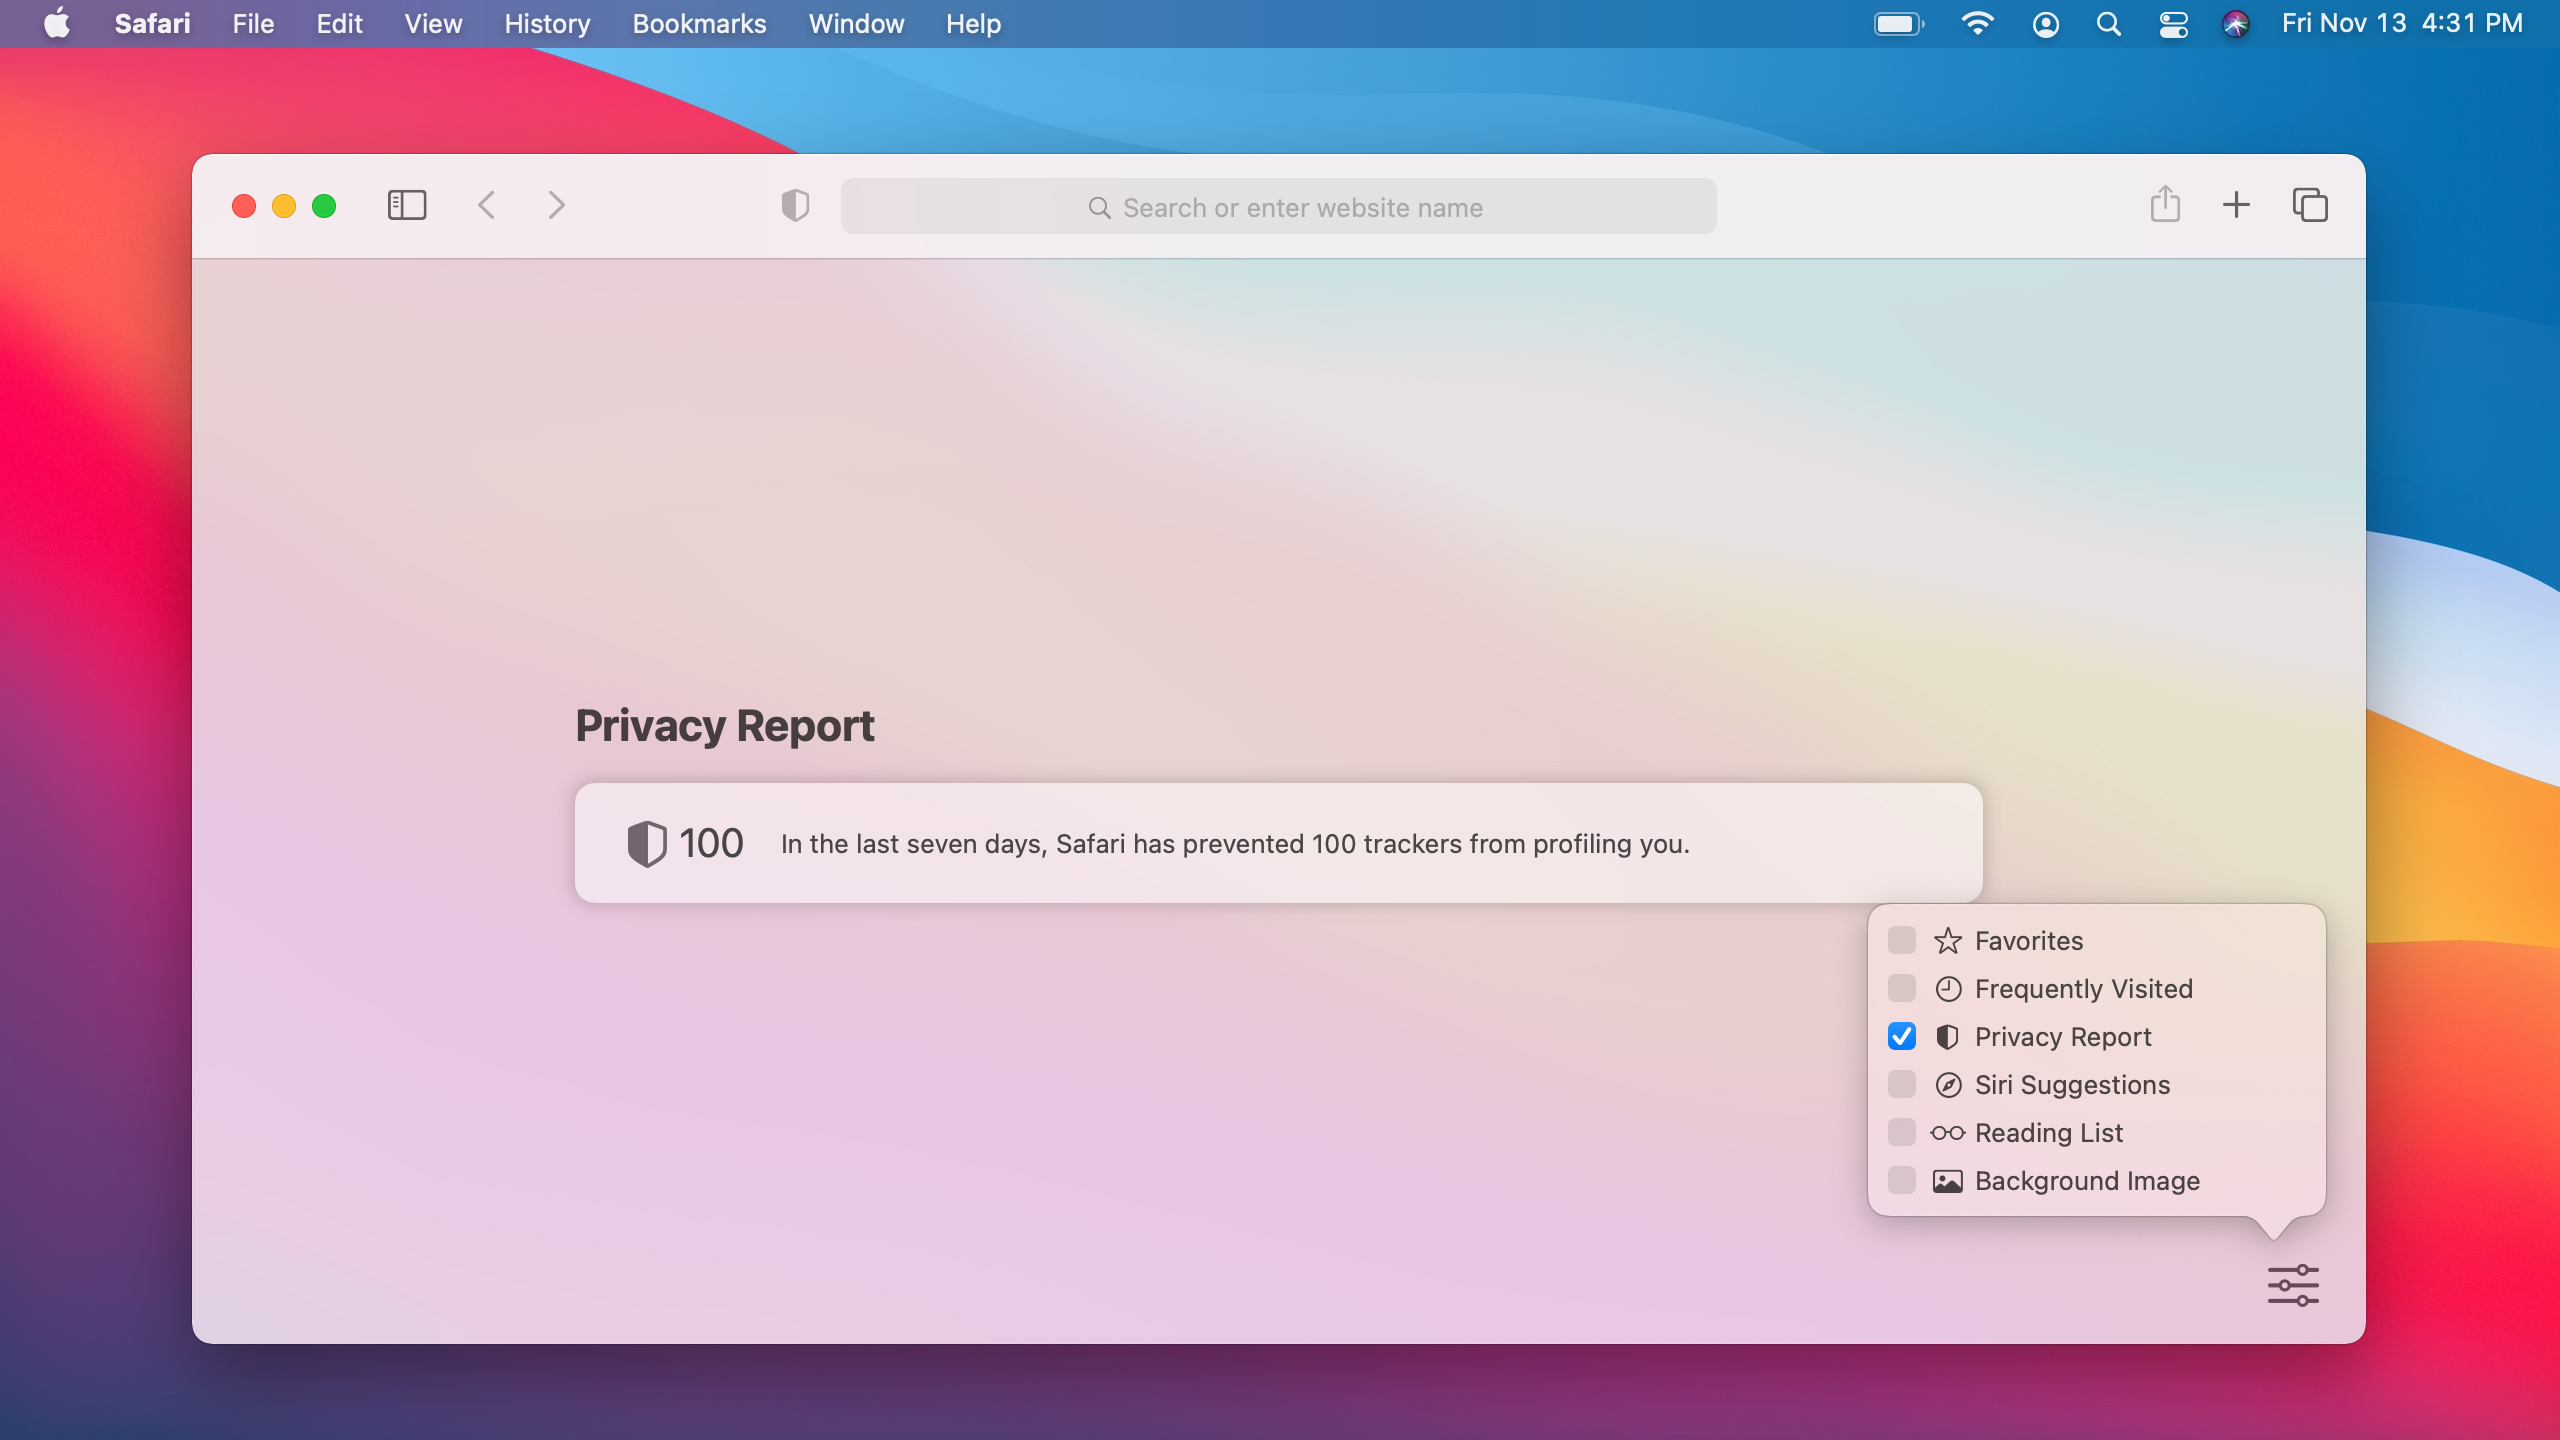This screenshot has width=2560, height=1440.
Task: Click the Frequently Visited label
Action: pos(2084,989)
